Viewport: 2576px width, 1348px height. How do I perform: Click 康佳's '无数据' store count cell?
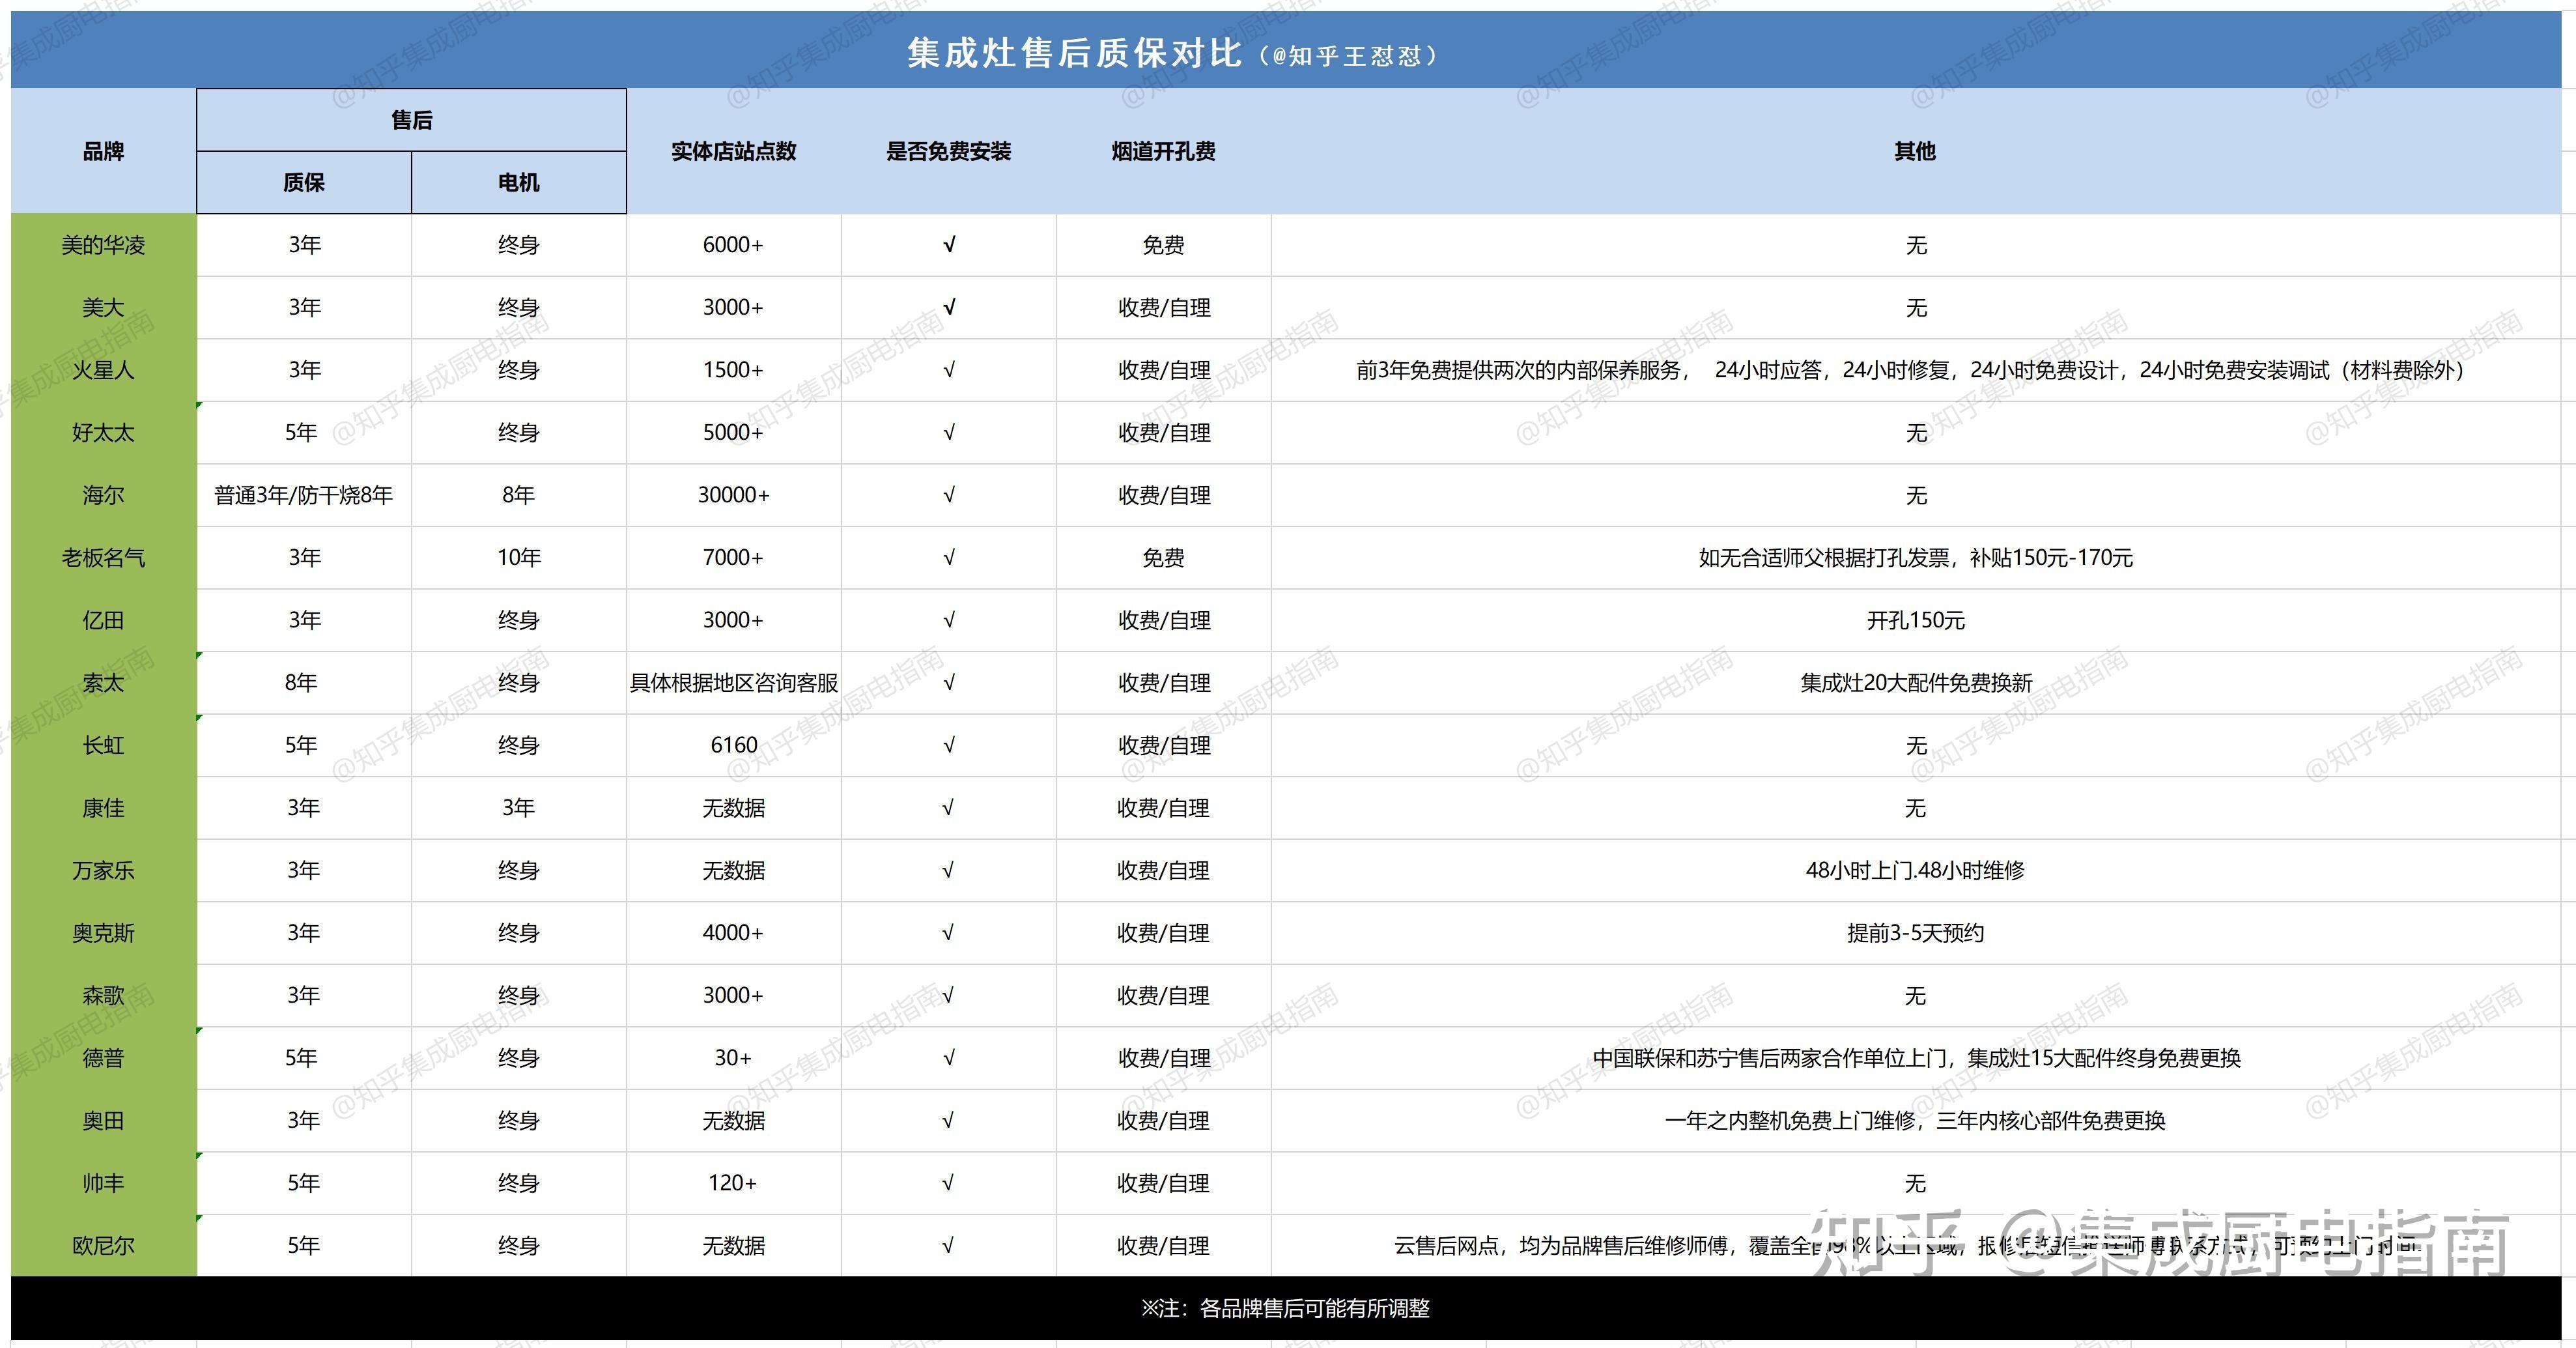pos(734,808)
